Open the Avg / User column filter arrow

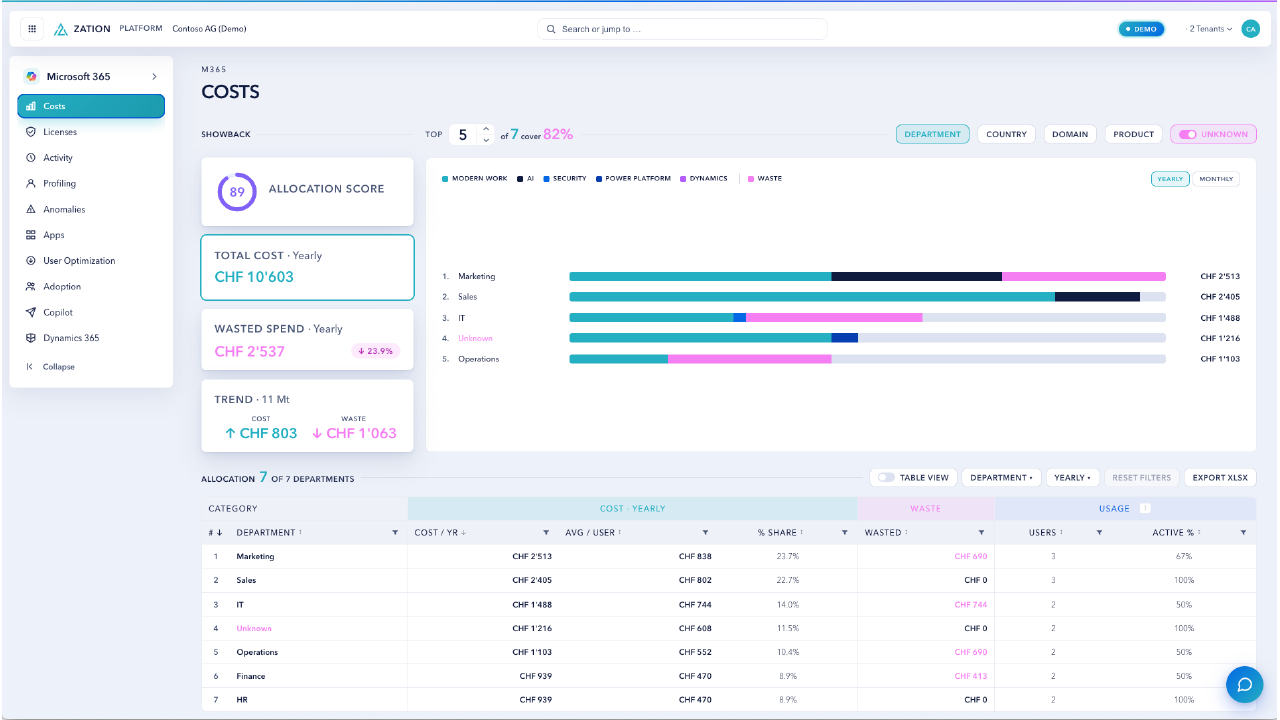[705, 533]
